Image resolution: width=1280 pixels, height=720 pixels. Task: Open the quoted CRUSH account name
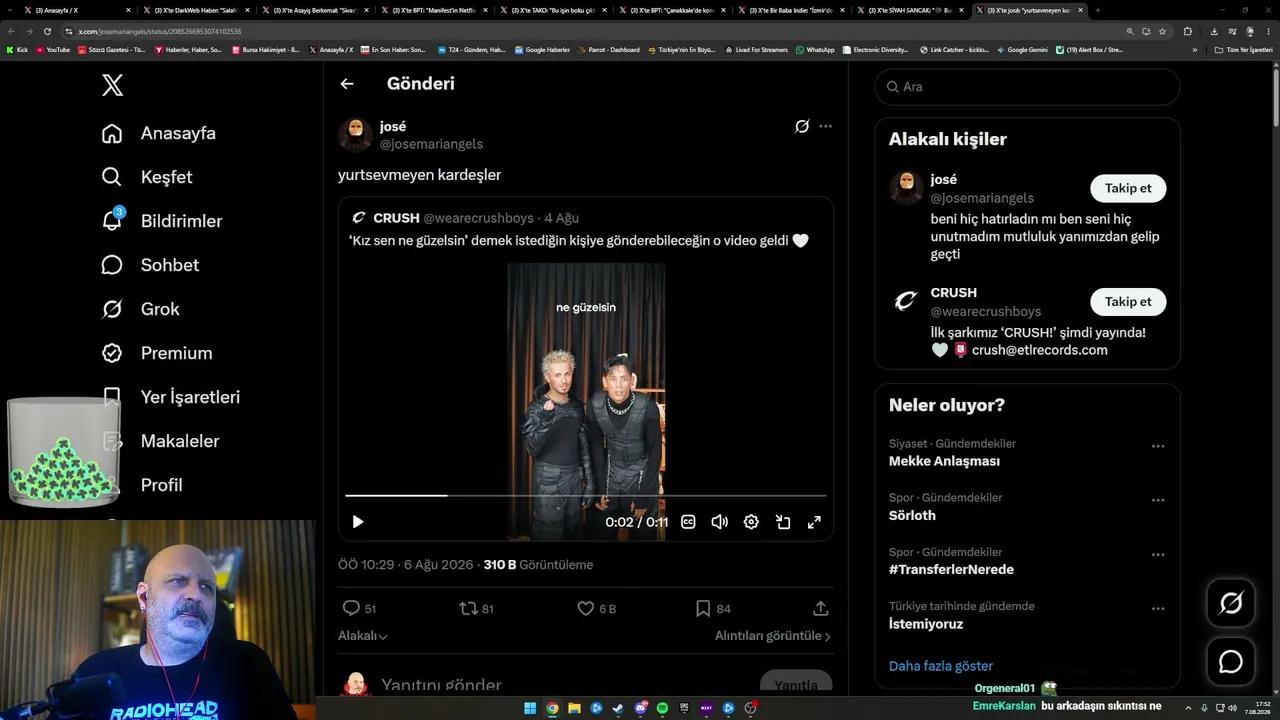point(396,218)
